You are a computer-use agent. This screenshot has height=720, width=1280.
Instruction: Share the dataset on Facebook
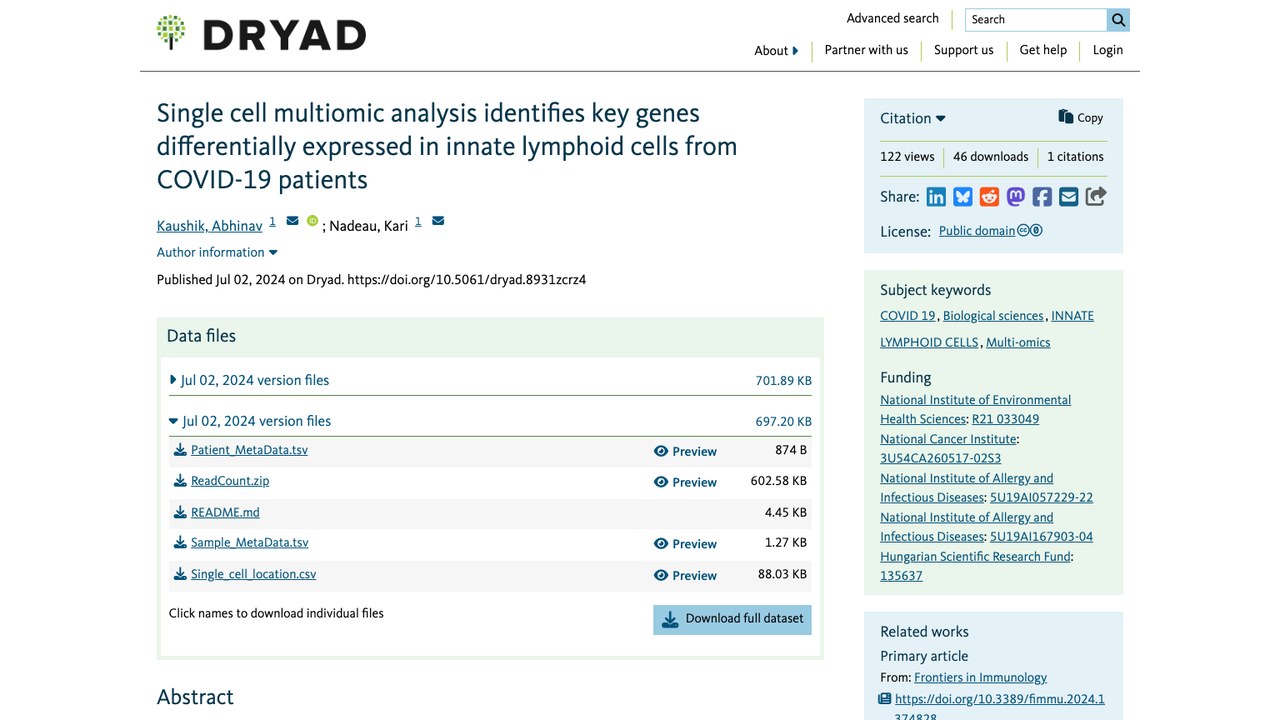(x=1042, y=197)
